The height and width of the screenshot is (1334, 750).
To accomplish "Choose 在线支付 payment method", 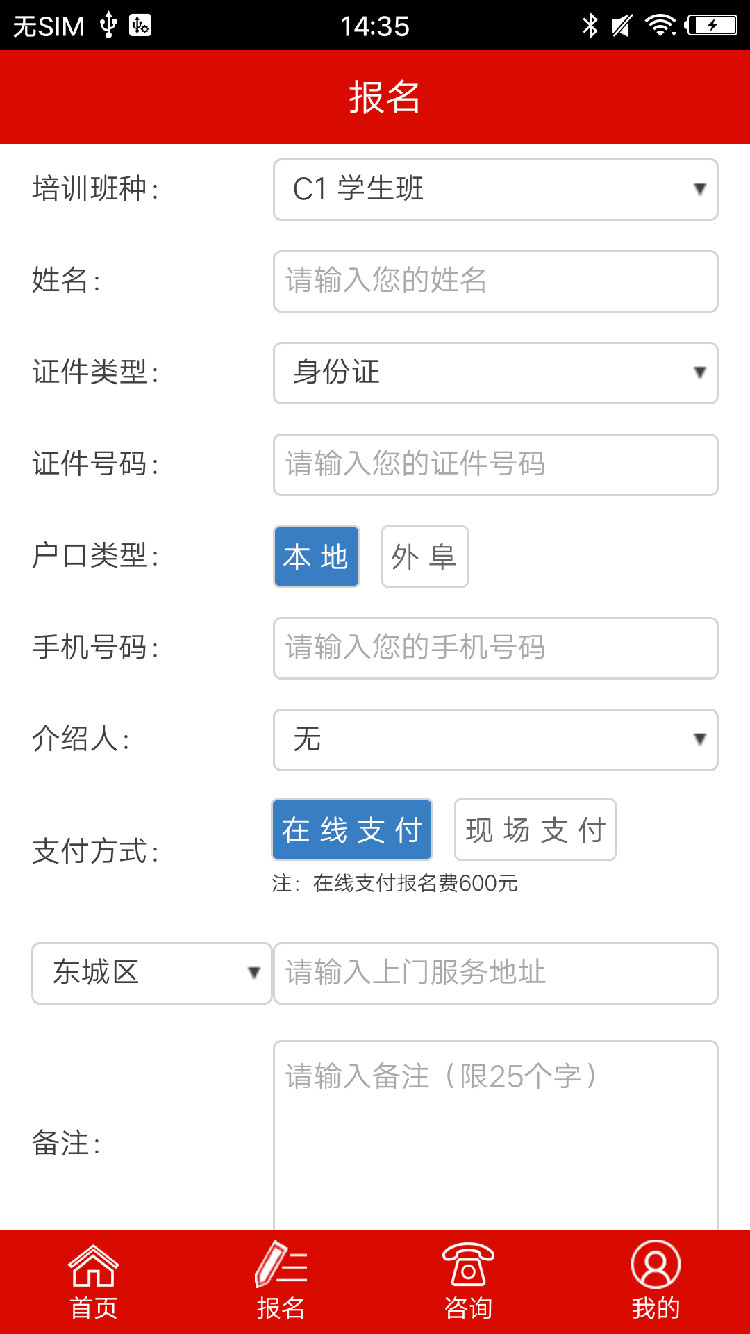I will 352,830.
